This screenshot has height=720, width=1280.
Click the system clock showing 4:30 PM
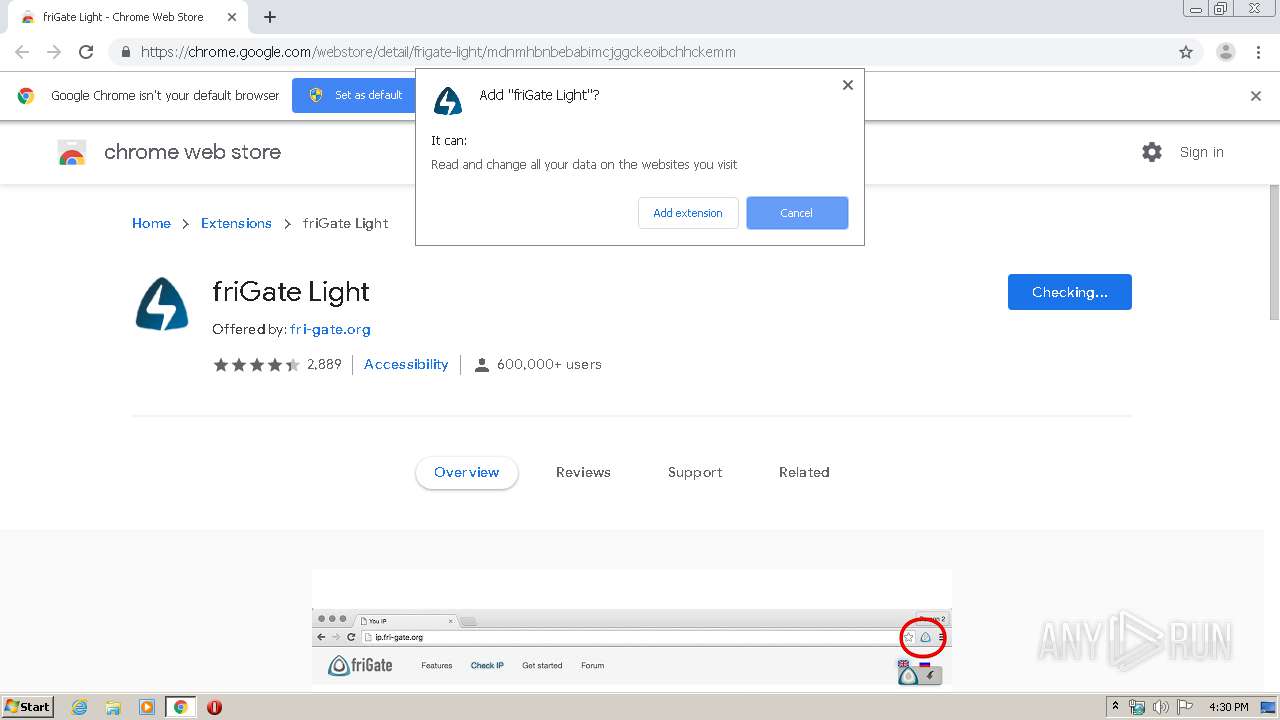point(1228,707)
